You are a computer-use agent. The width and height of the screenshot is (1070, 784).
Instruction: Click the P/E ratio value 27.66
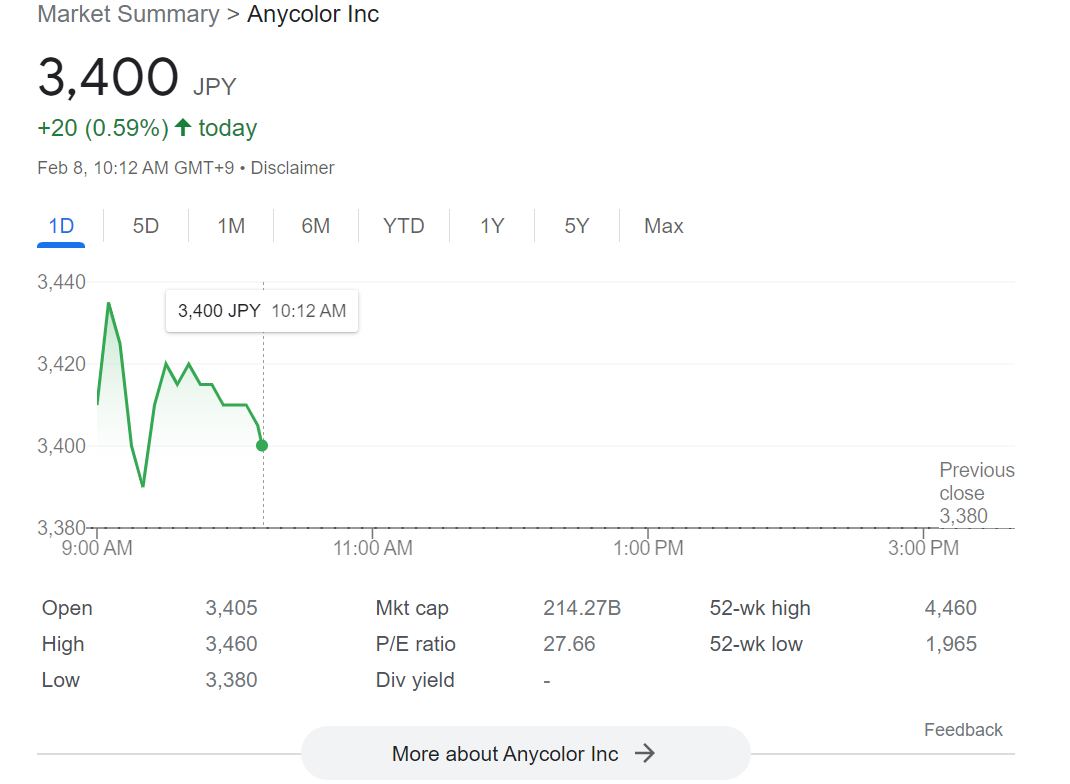pos(569,644)
